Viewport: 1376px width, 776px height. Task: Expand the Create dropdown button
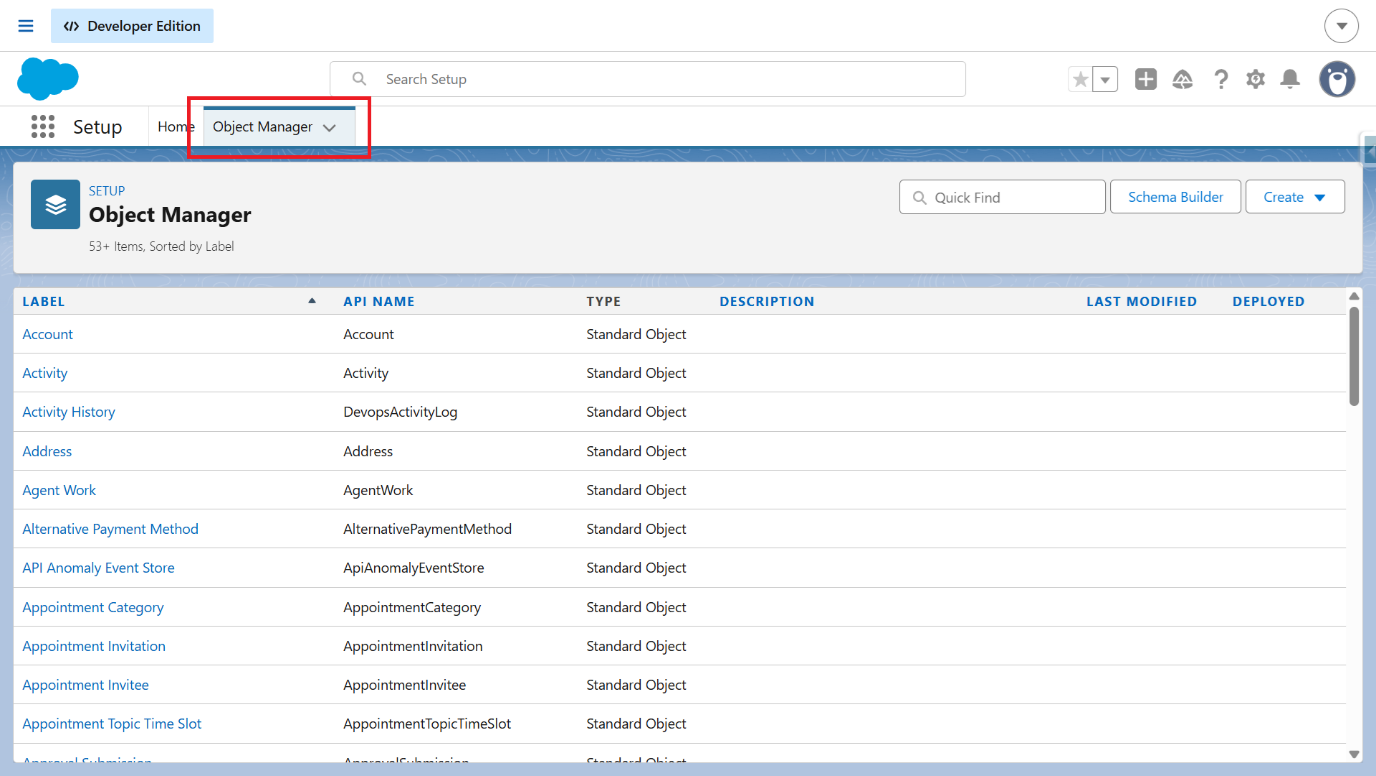click(x=1294, y=197)
